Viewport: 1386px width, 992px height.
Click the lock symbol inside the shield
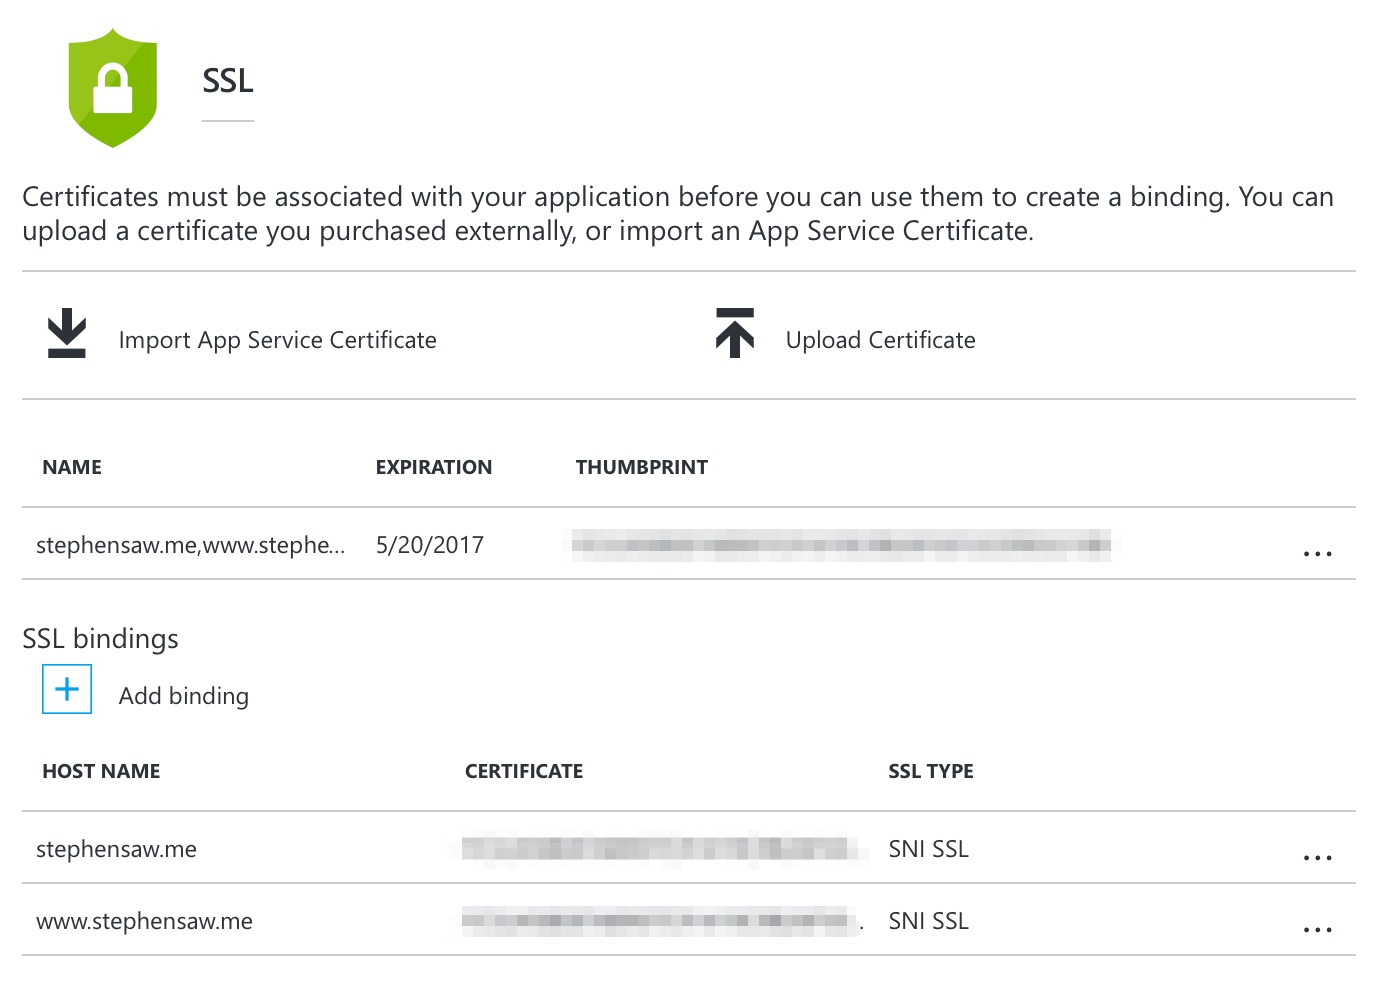click(112, 88)
